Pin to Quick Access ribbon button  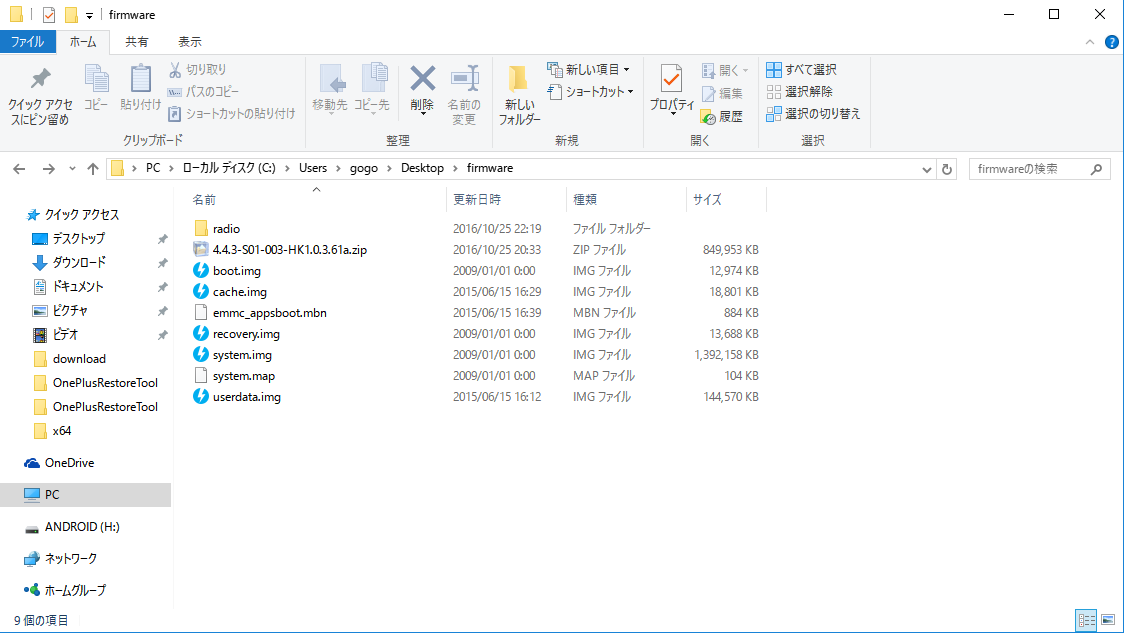click(40, 97)
